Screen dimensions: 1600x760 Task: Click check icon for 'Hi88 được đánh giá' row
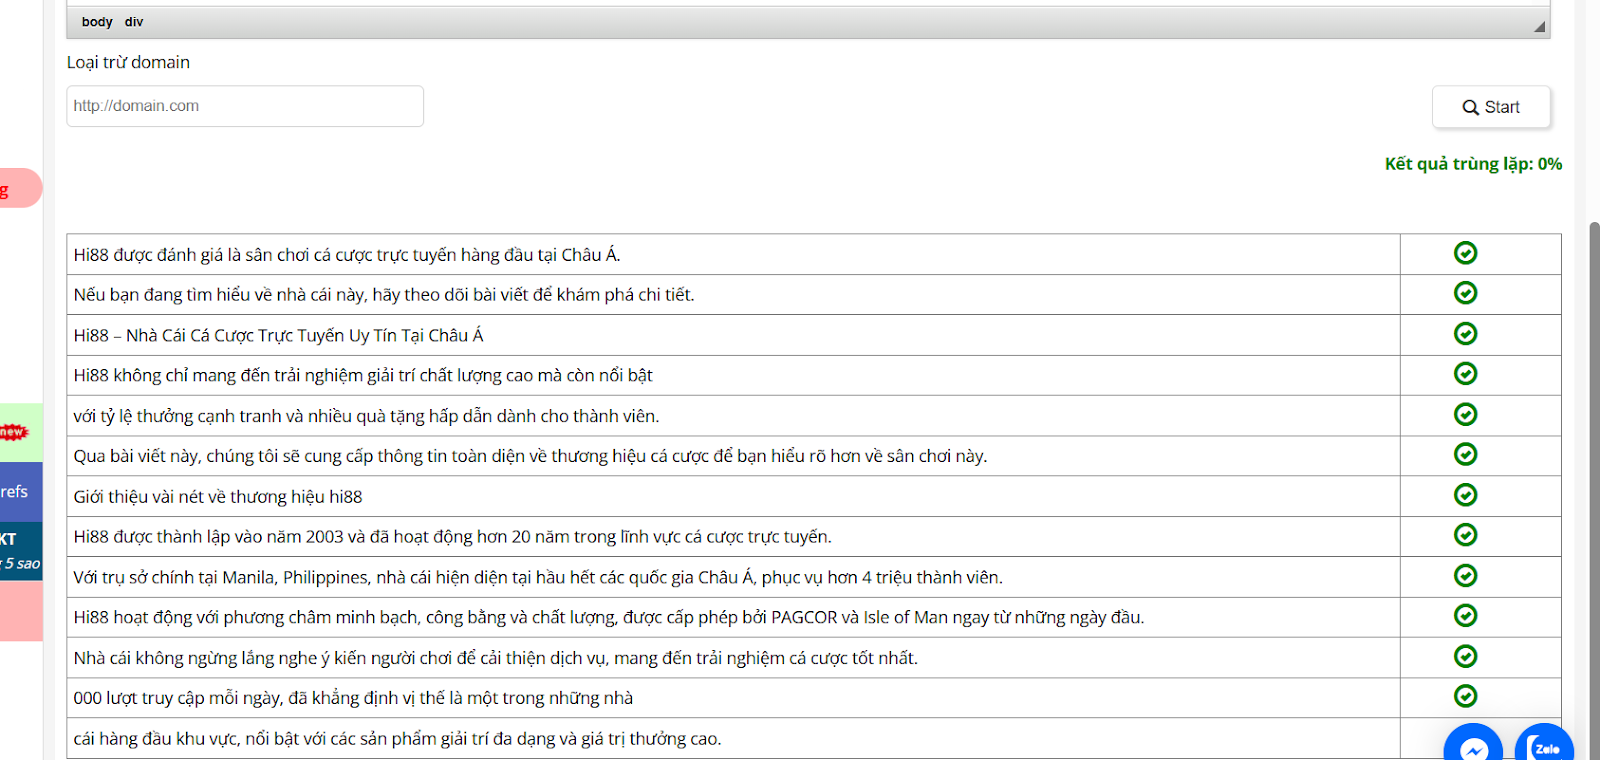coord(1466,253)
